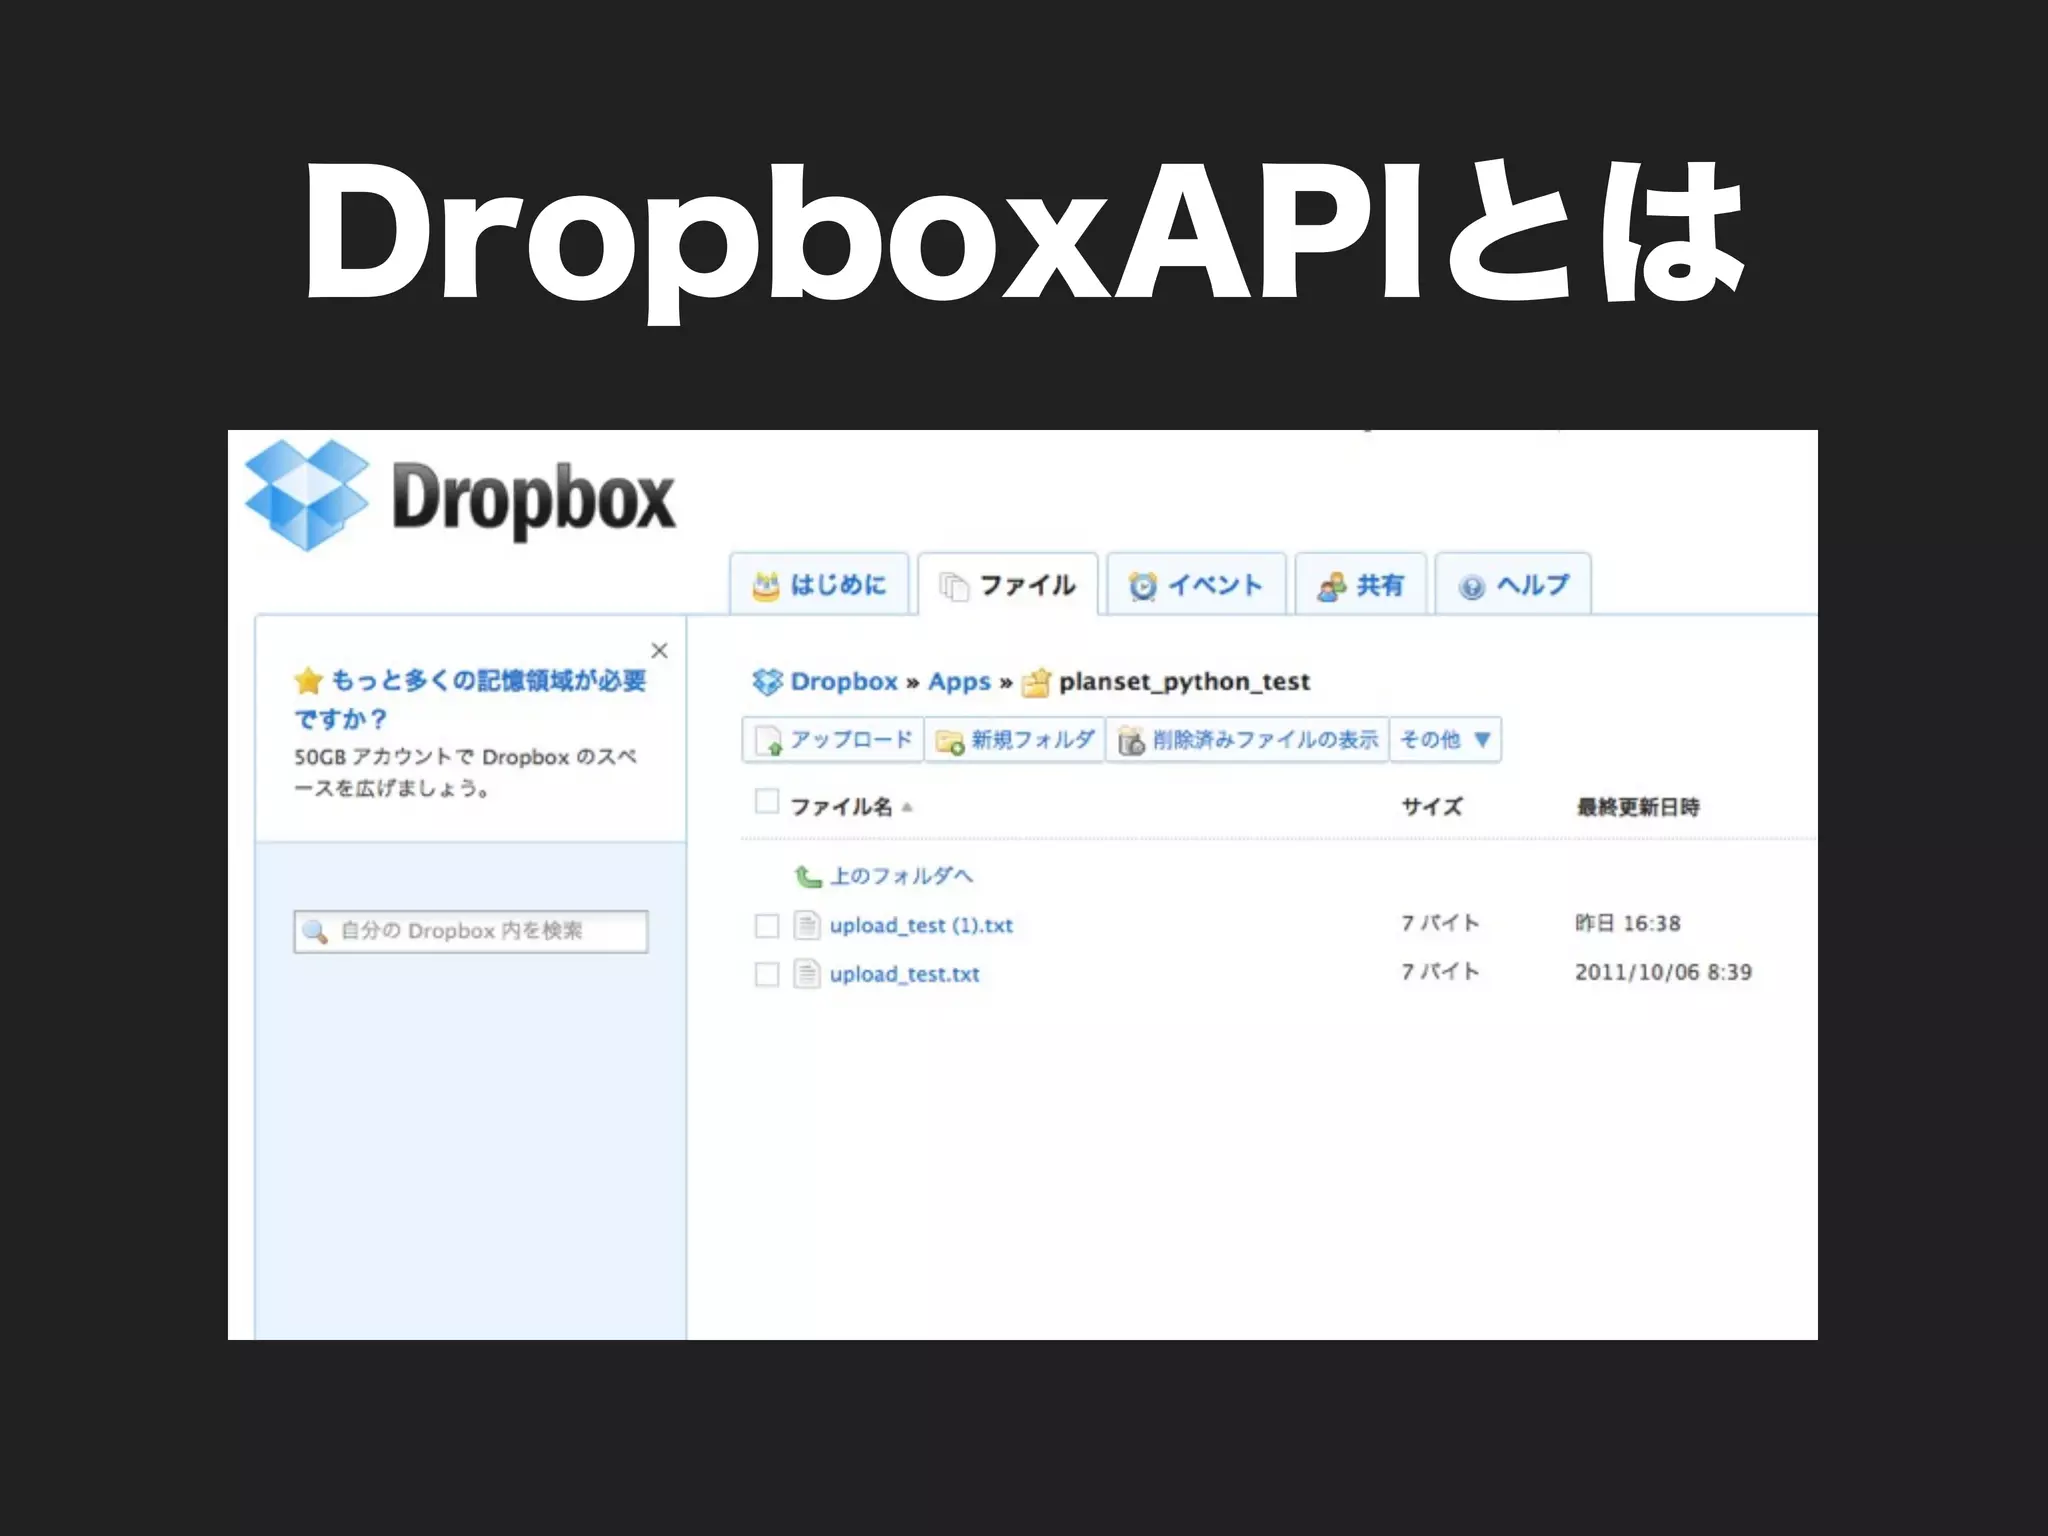This screenshot has width=2048, height=1536.
Task: Click the deleted-files trash icon
Action: [x=1131, y=741]
